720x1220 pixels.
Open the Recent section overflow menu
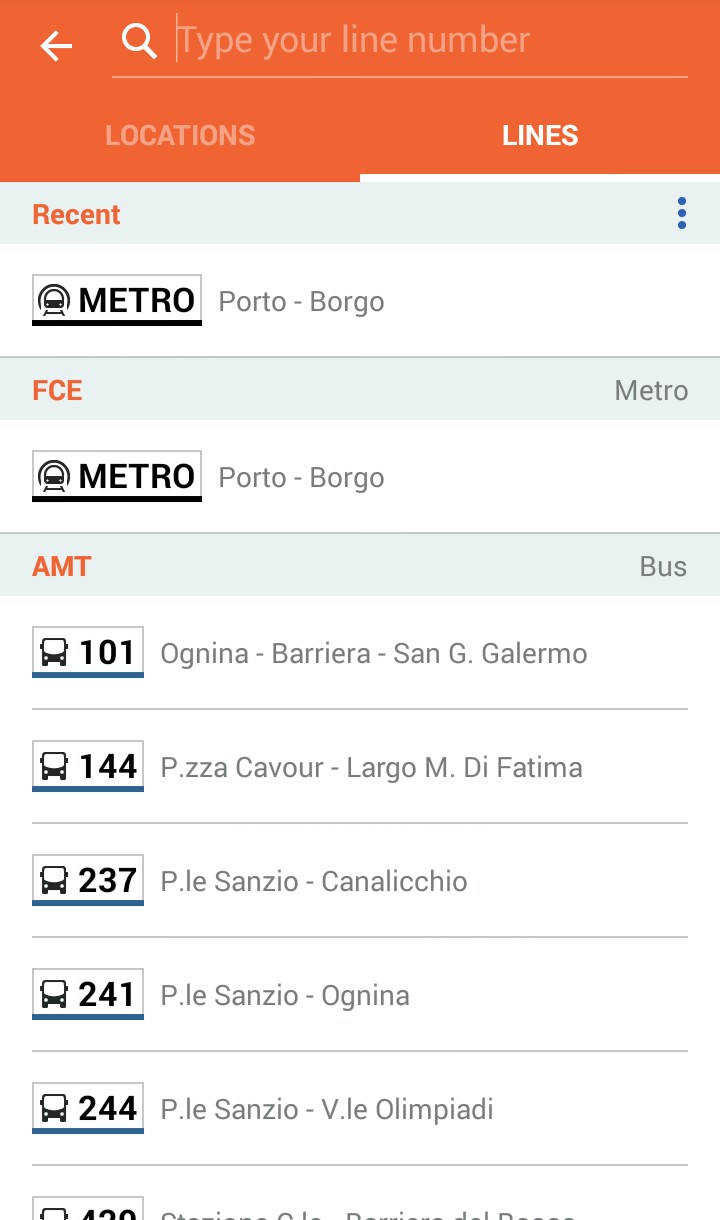click(x=682, y=213)
